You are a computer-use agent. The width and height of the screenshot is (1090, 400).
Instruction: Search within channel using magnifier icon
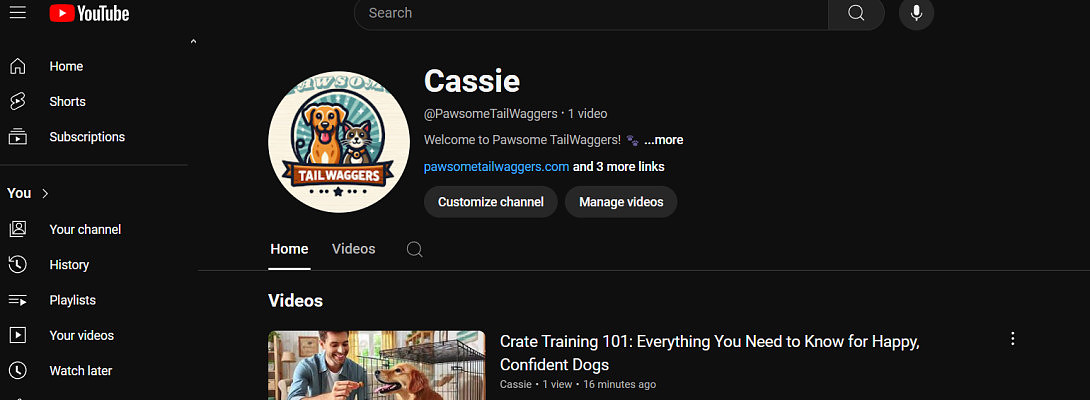415,249
